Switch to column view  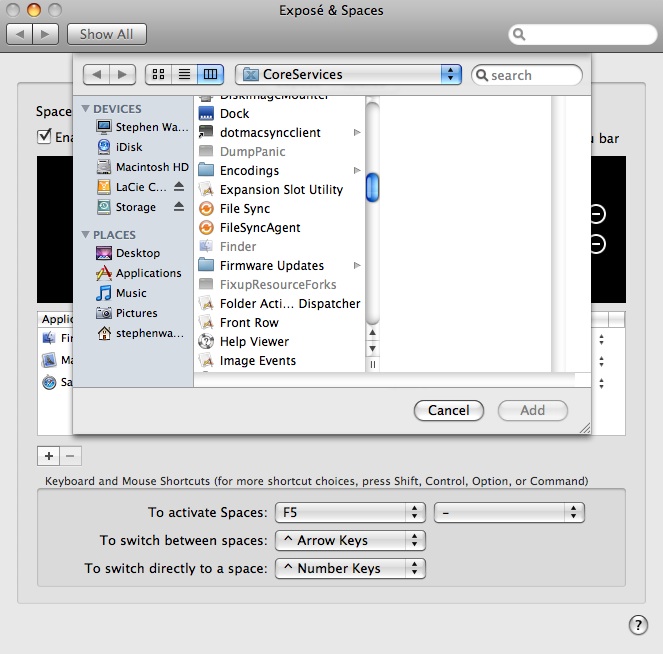pos(211,74)
